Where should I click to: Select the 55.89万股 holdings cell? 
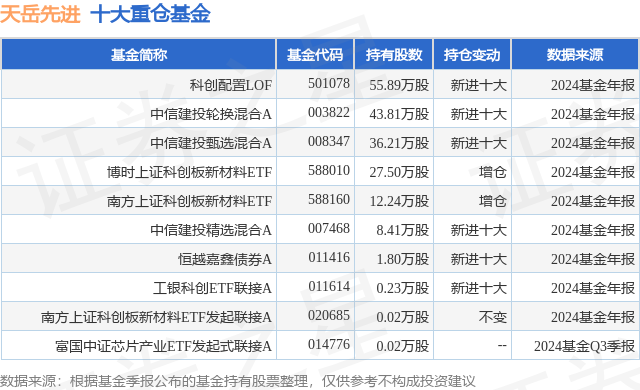[399, 85]
